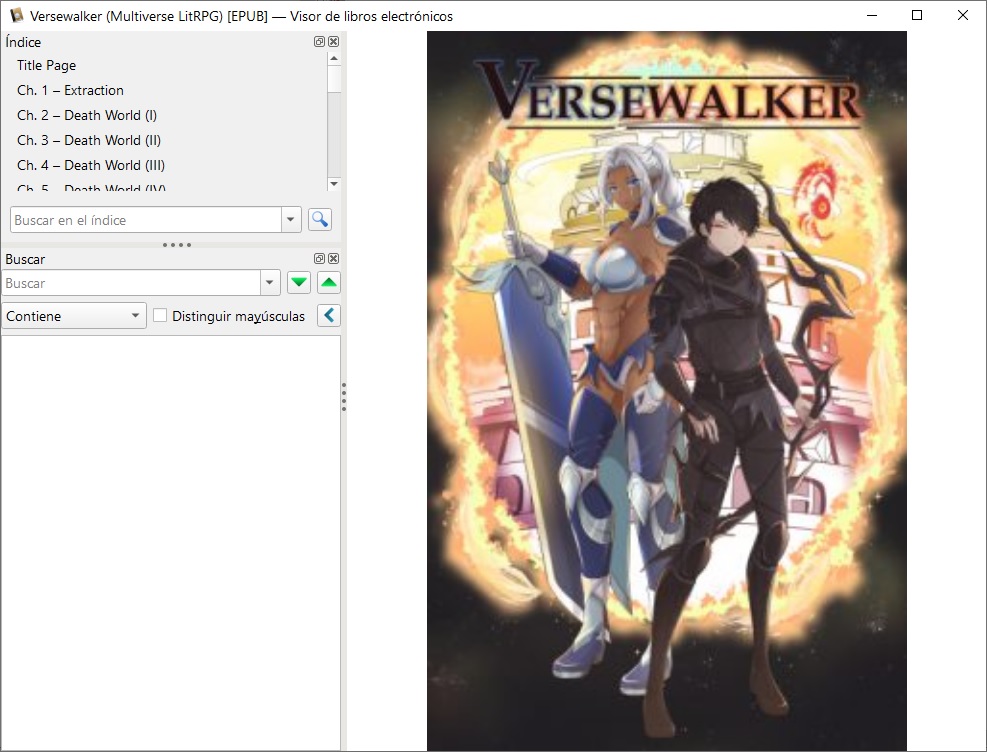Open Title Page in the index
987x752 pixels.
tap(47, 65)
